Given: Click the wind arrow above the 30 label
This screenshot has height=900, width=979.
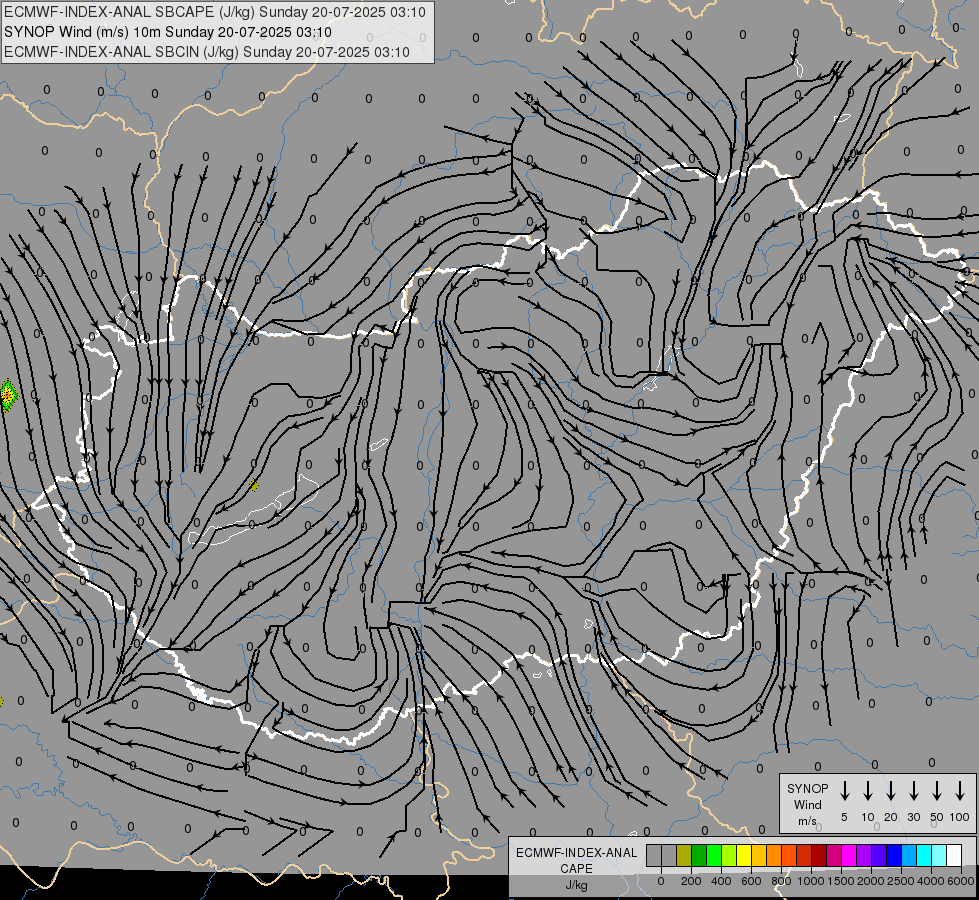Looking at the screenshot, I should pyautogui.click(x=913, y=791).
